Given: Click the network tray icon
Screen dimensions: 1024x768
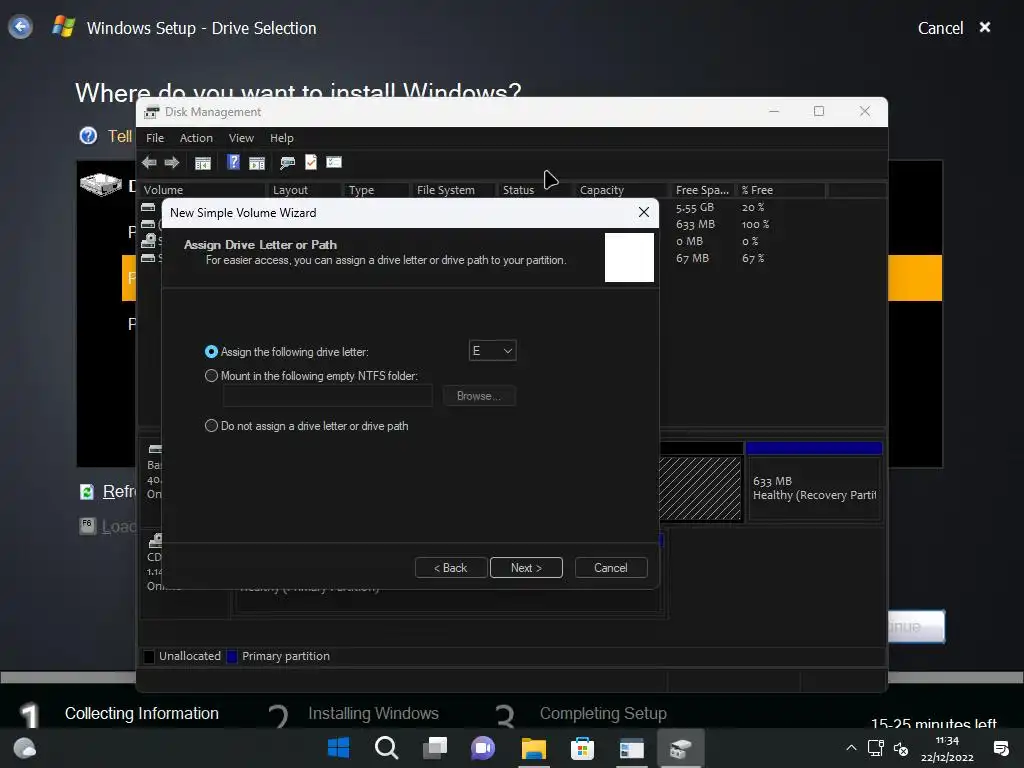Looking at the screenshot, I should 876,748.
